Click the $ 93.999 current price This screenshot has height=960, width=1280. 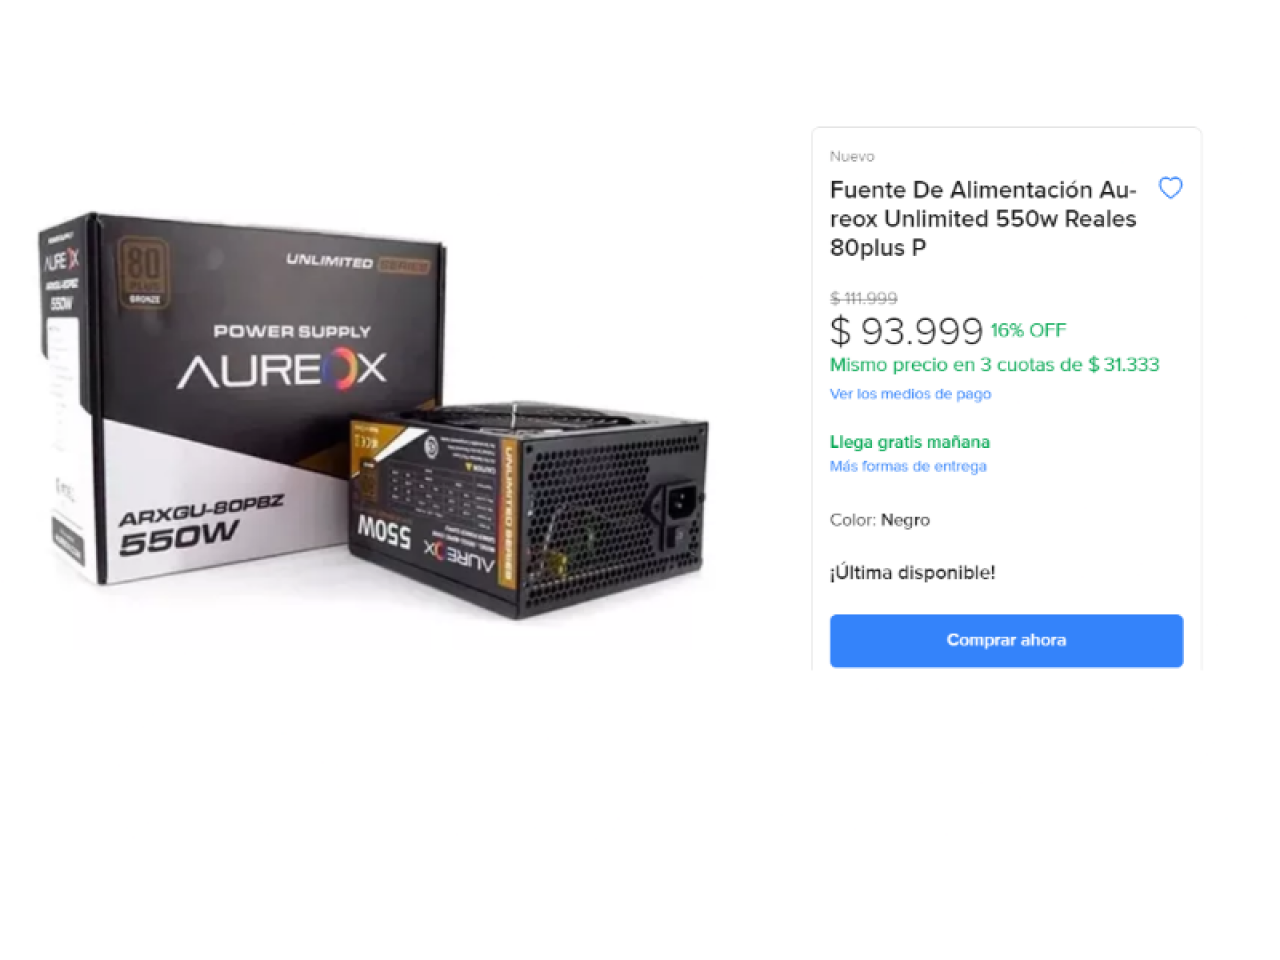point(907,331)
